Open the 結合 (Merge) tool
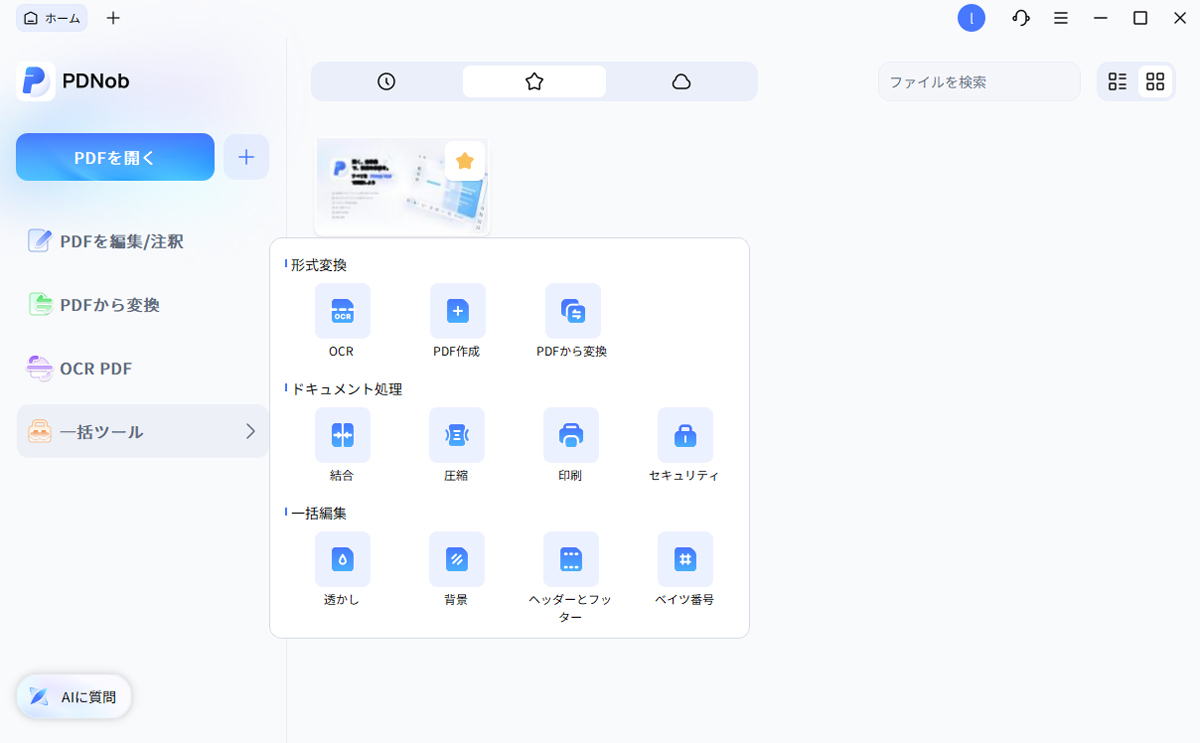Viewport: 1200px width, 743px height. (341, 435)
